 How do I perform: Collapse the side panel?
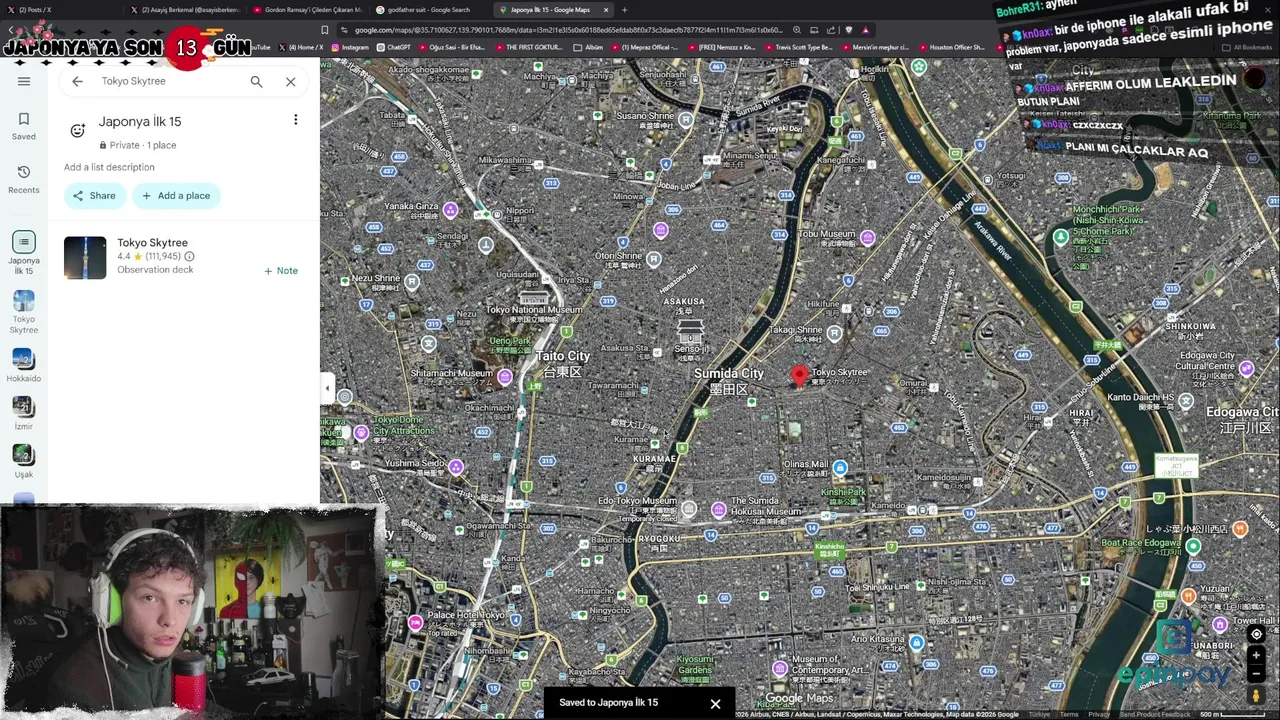point(327,388)
